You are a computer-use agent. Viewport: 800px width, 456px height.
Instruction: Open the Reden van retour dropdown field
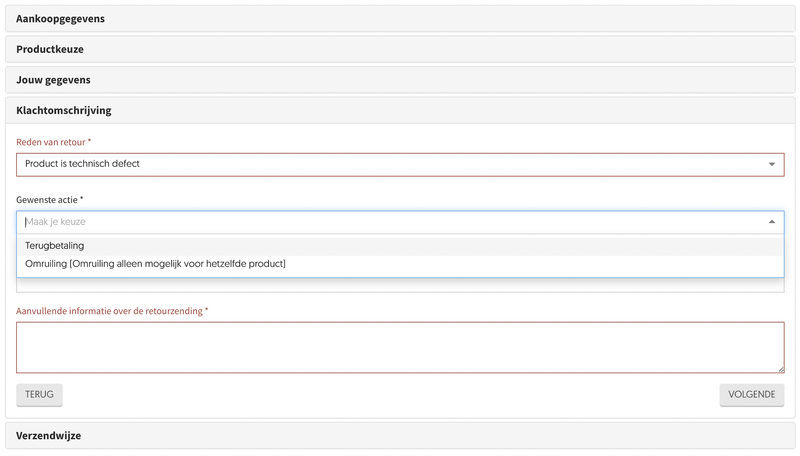point(390,164)
